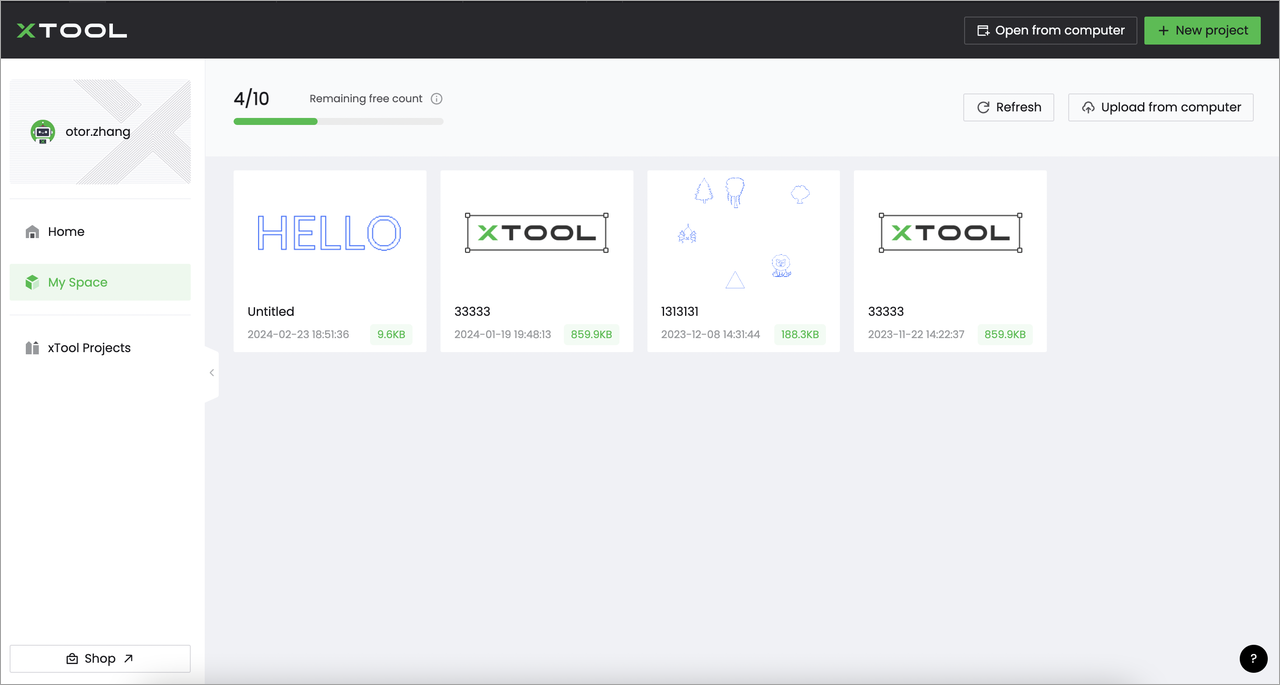The height and width of the screenshot is (685, 1280).
Task: Click the 859.9KB tag on 2024-01-19 card
Action: pos(591,334)
